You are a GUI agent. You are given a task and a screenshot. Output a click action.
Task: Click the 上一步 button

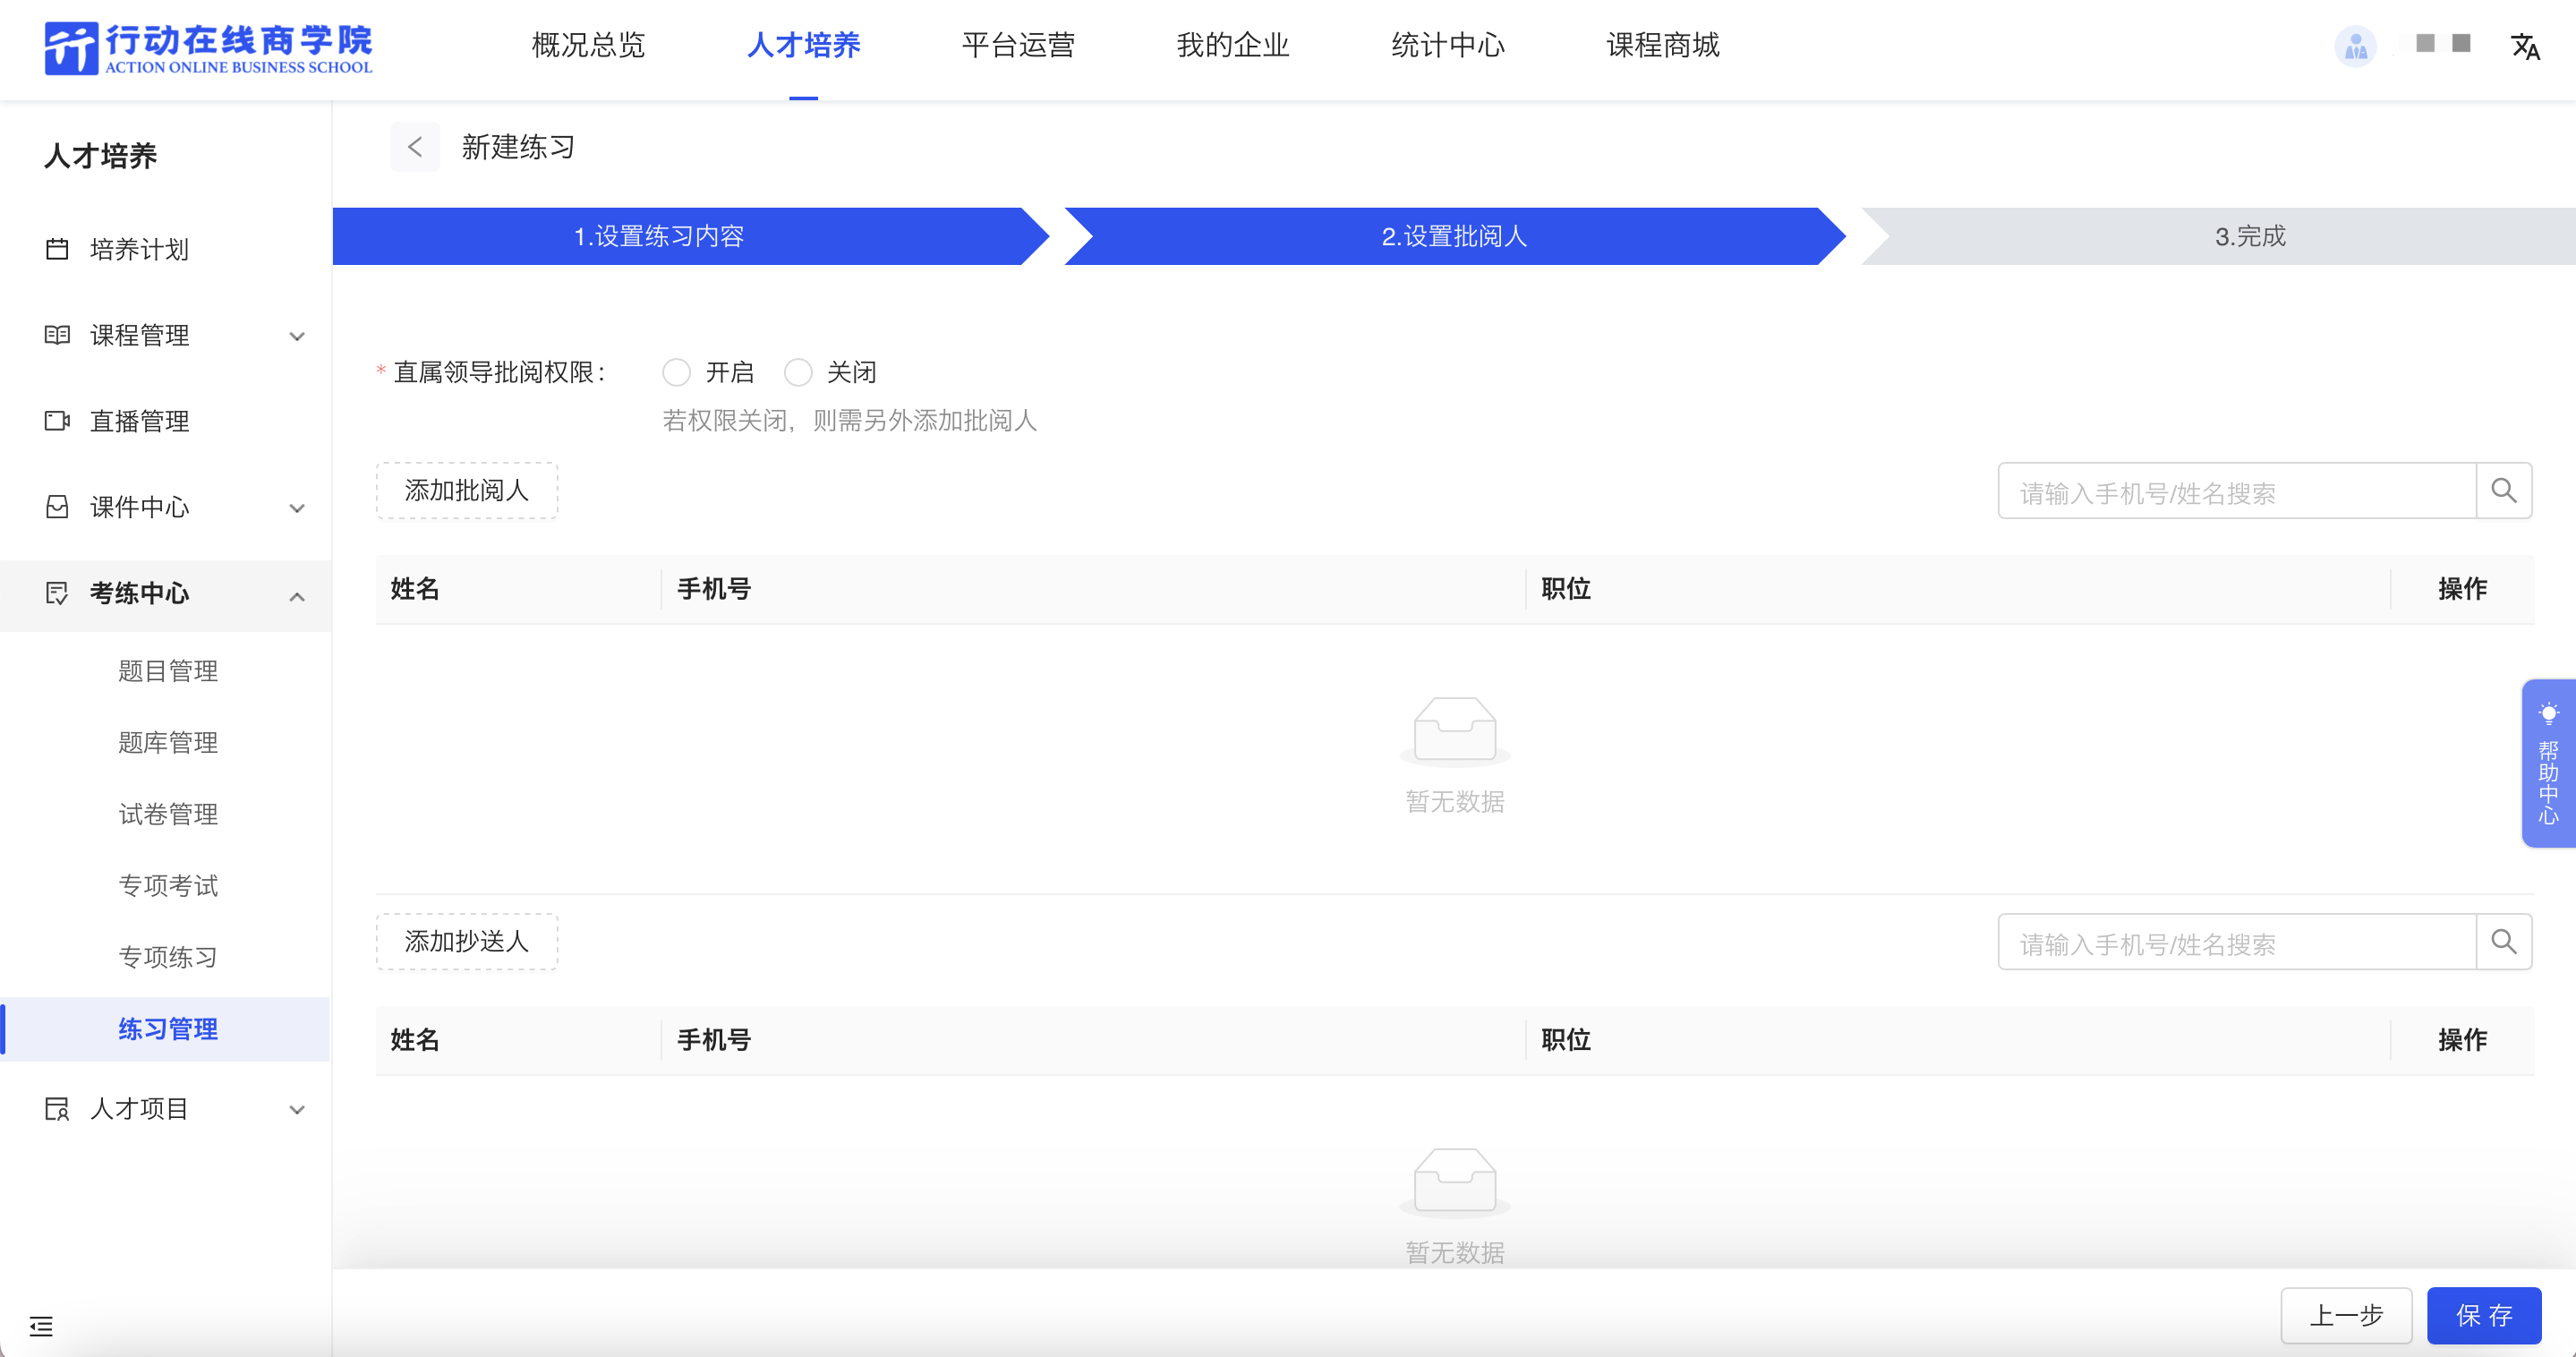(2346, 1315)
